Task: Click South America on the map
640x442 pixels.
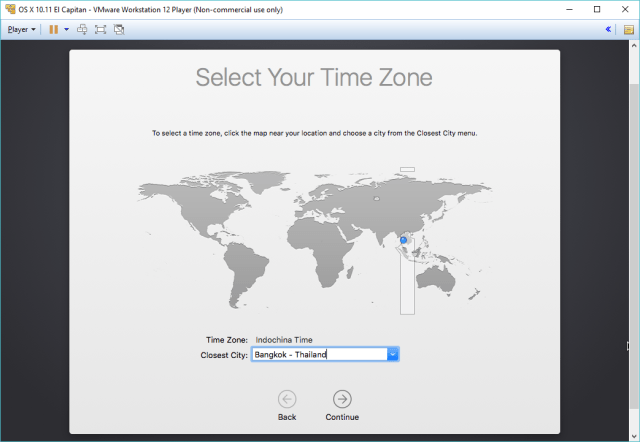Action: [245, 273]
